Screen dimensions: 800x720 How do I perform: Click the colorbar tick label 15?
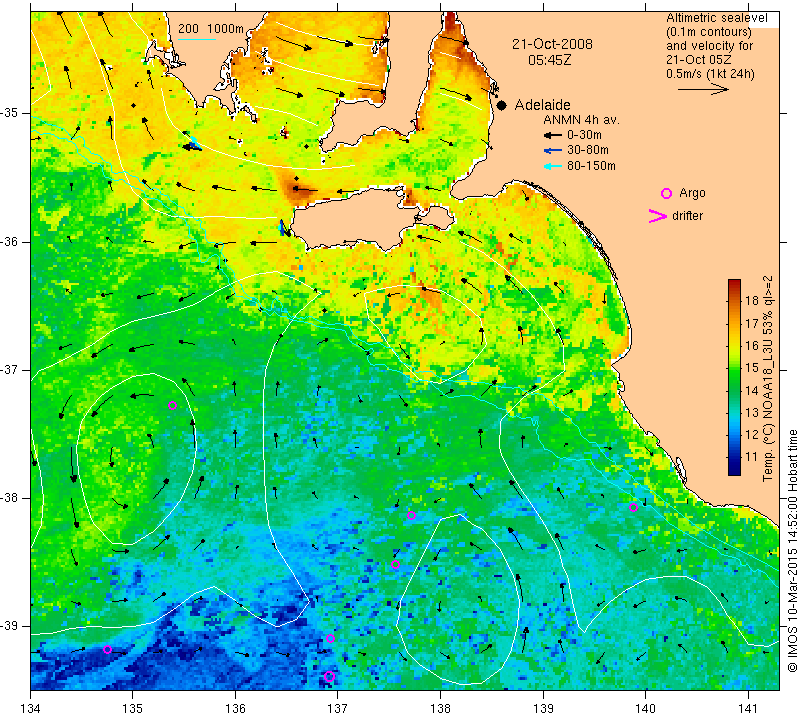click(752, 367)
